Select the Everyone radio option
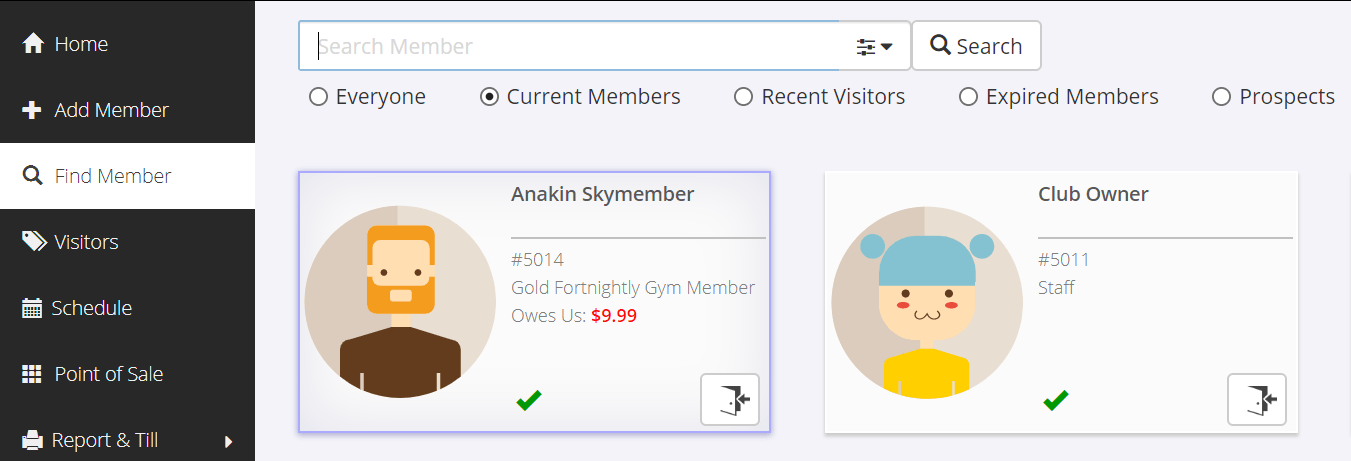 [318, 97]
